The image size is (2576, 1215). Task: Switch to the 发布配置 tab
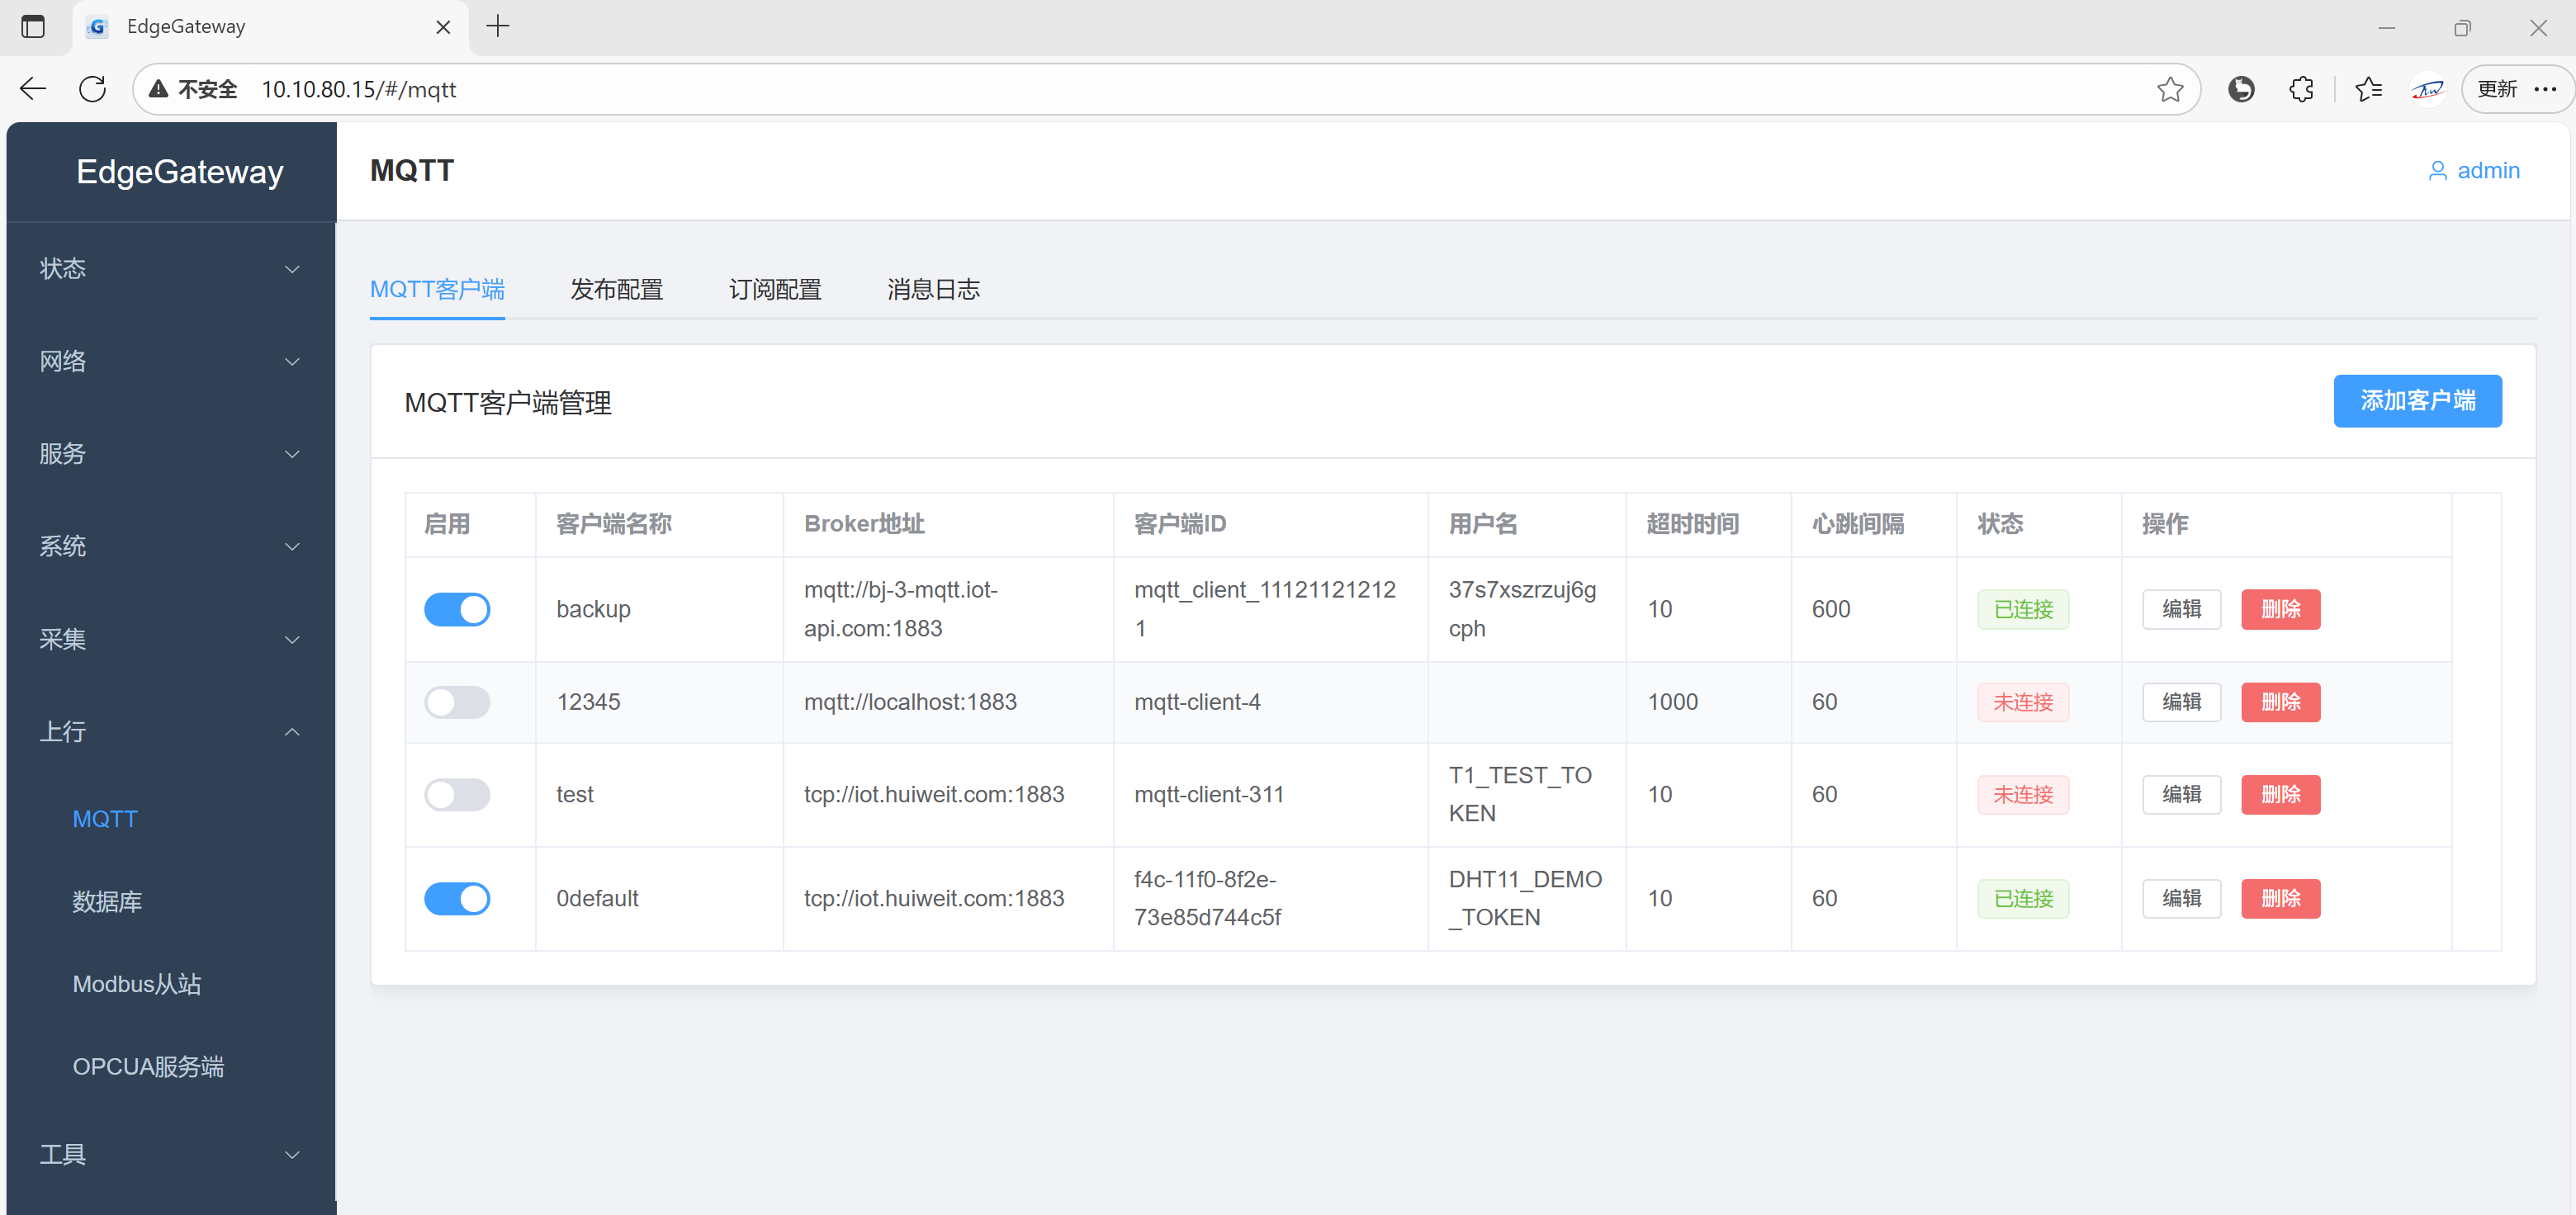(x=616, y=290)
